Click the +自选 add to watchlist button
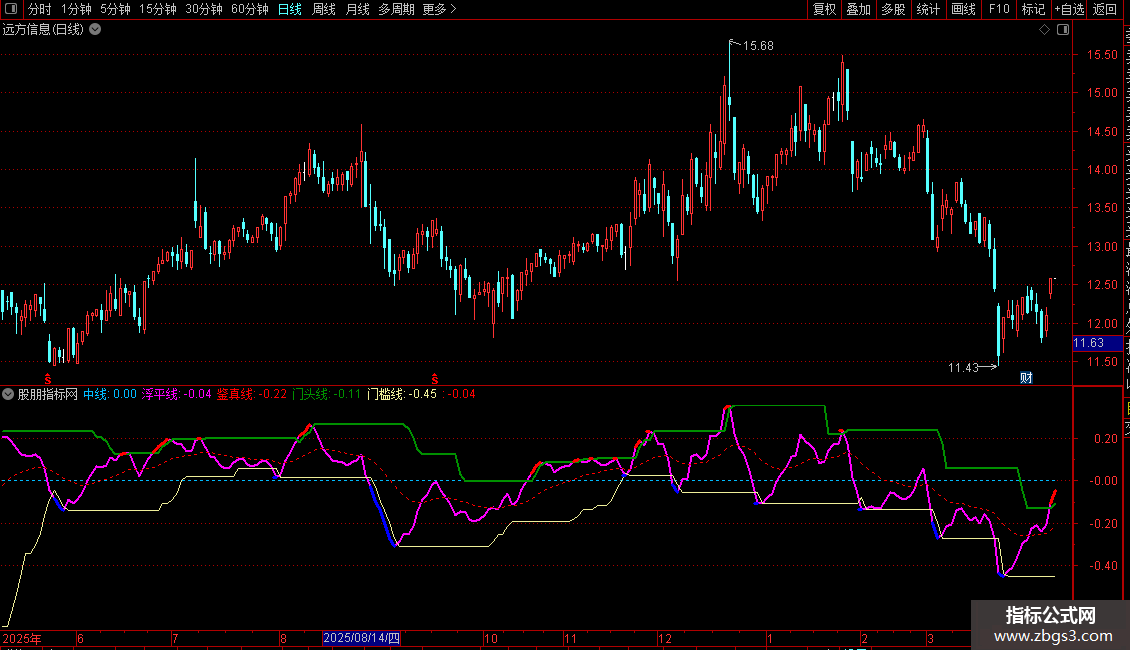The height and width of the screenshot is (650, 1130). click(1069, 10)
